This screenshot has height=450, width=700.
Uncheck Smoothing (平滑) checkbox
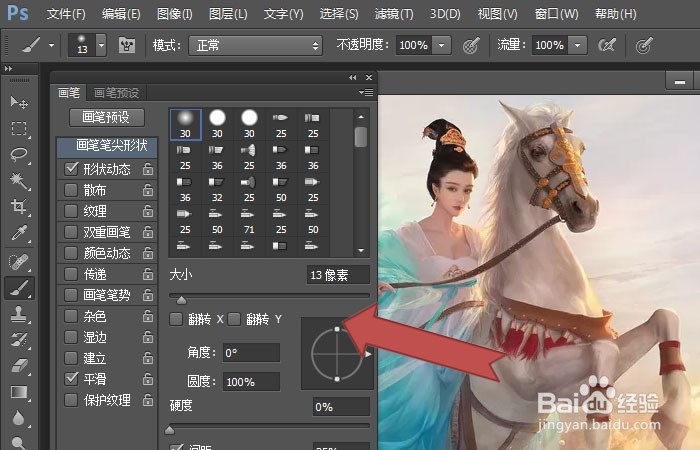pos(71,379)
